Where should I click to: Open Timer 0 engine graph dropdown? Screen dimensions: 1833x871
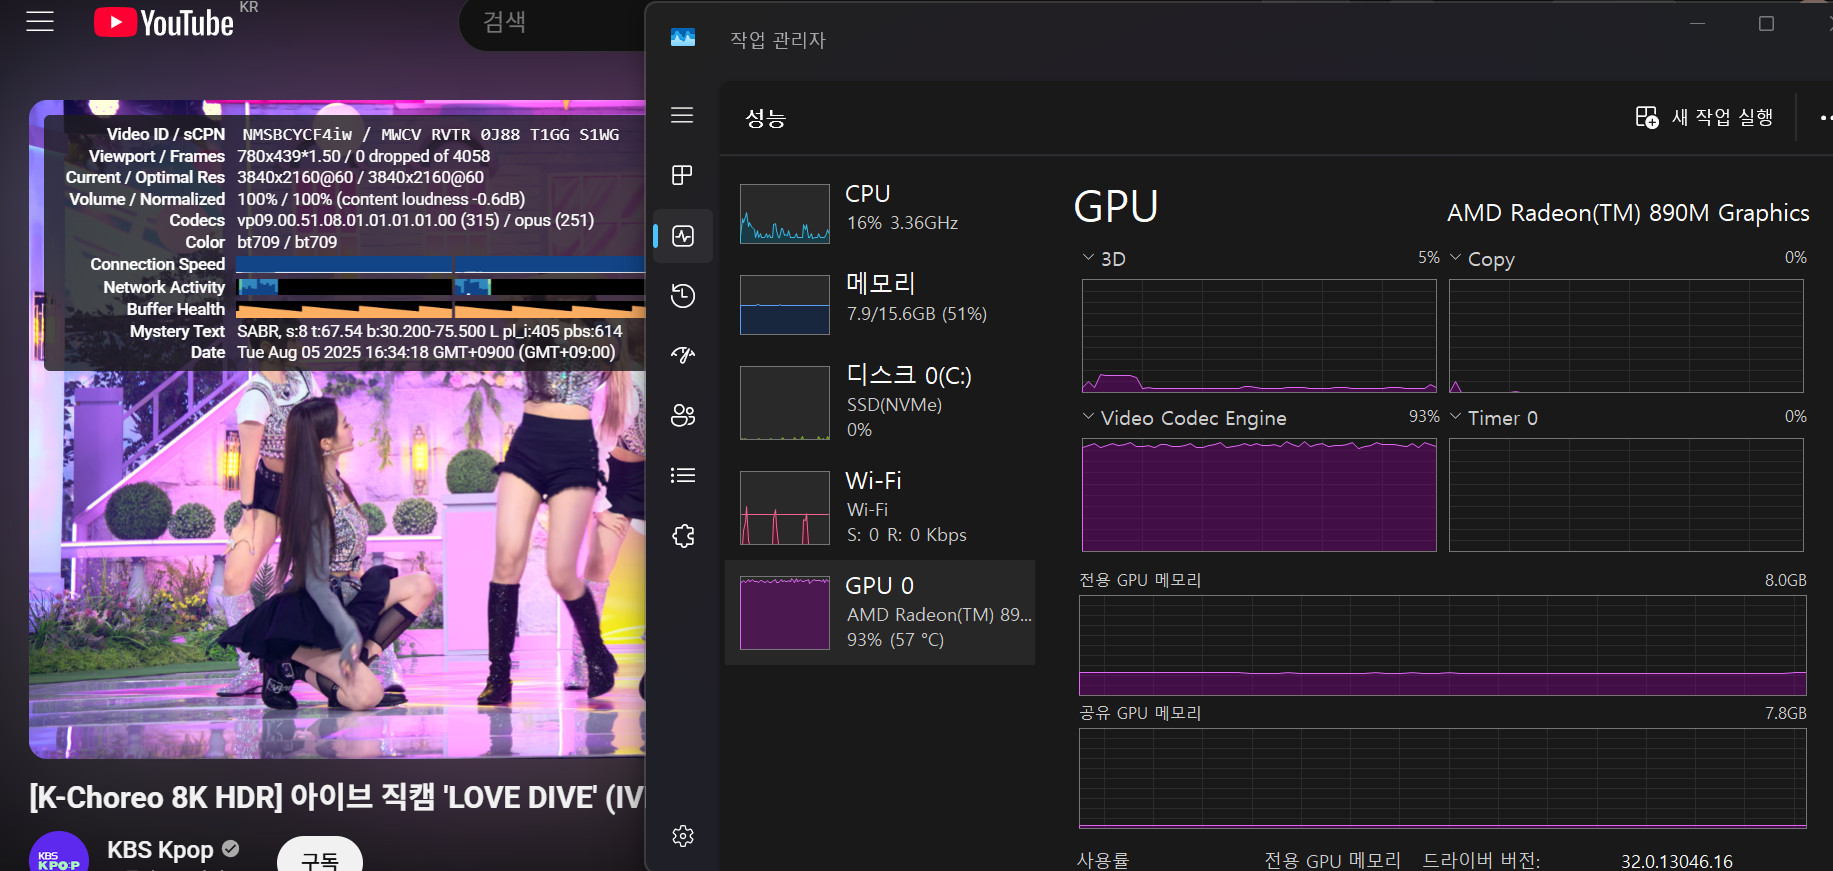pyautogui.click(x=1455, y=417)
